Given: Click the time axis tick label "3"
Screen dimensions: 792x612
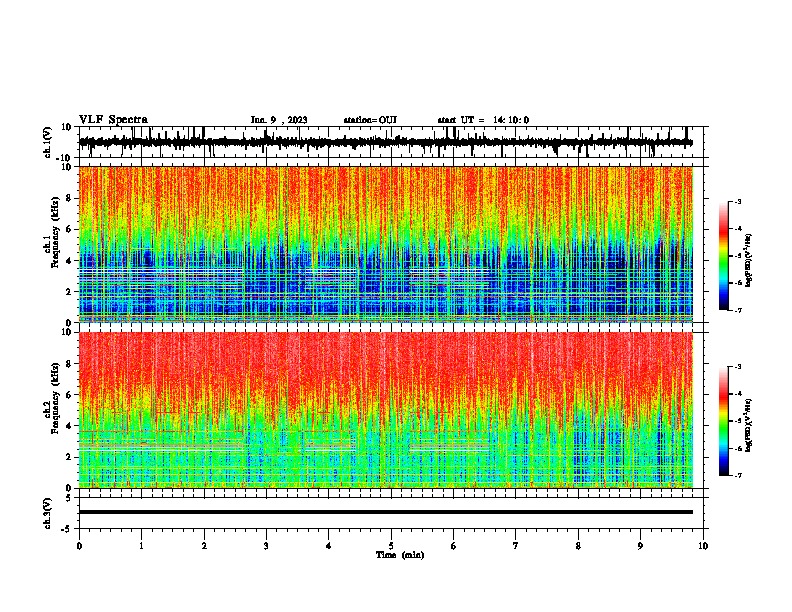Looking at the screenshot, I should 266,546.
